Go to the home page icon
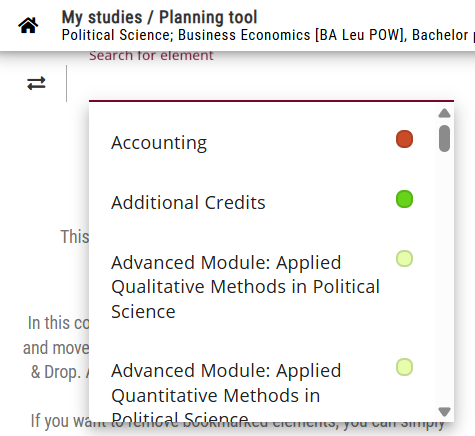The width and height of the screenshot is (475, 436). point(28,25)
